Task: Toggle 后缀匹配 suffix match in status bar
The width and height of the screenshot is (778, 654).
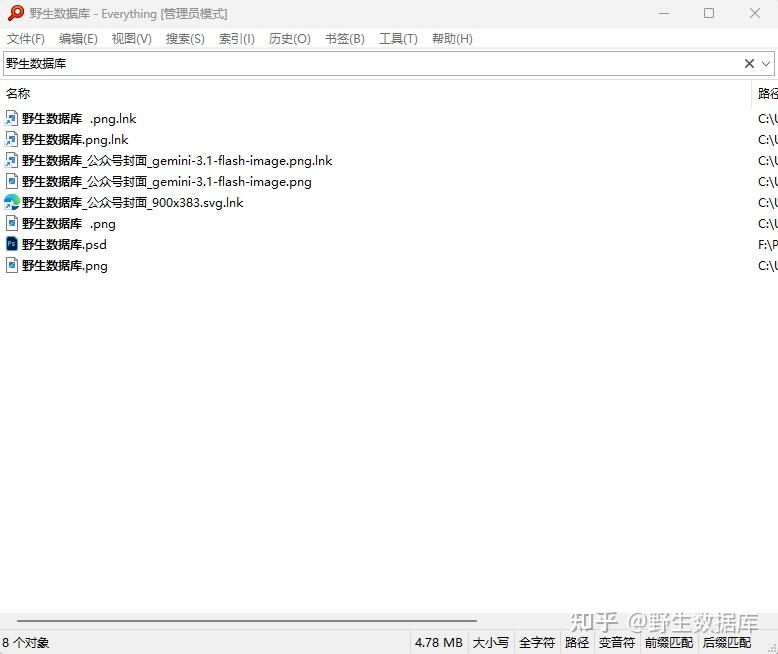Action: pos(727,643)
